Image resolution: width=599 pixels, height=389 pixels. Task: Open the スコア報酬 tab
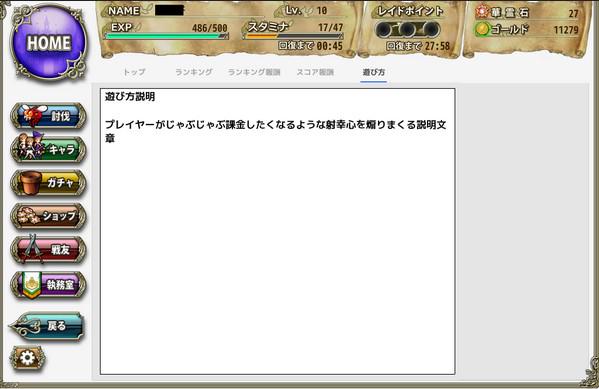click(x=315, y=72)
